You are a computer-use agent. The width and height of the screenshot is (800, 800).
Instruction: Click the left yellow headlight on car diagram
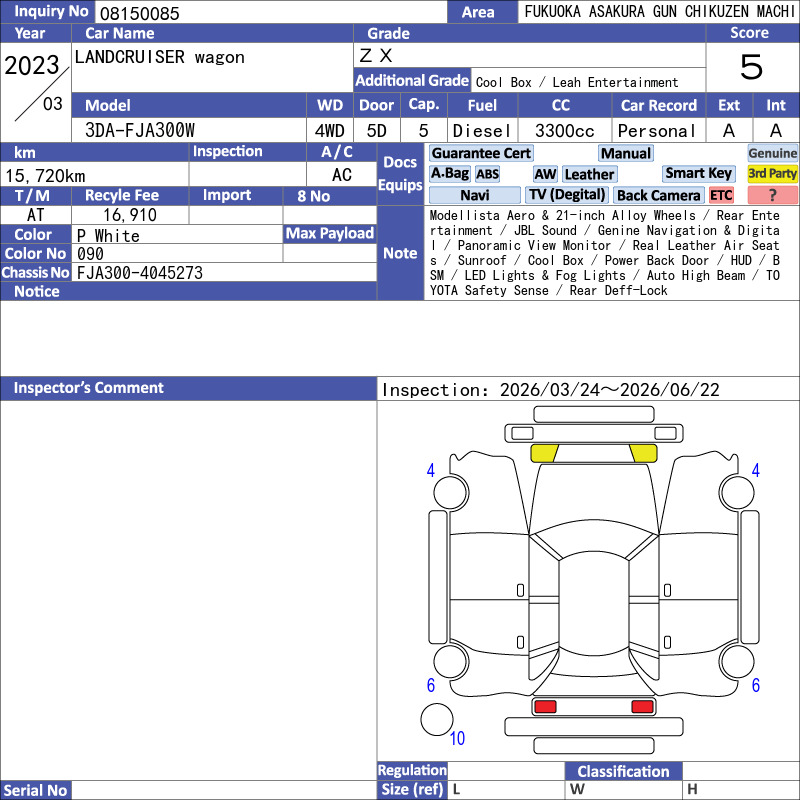(x=544, y=453)
